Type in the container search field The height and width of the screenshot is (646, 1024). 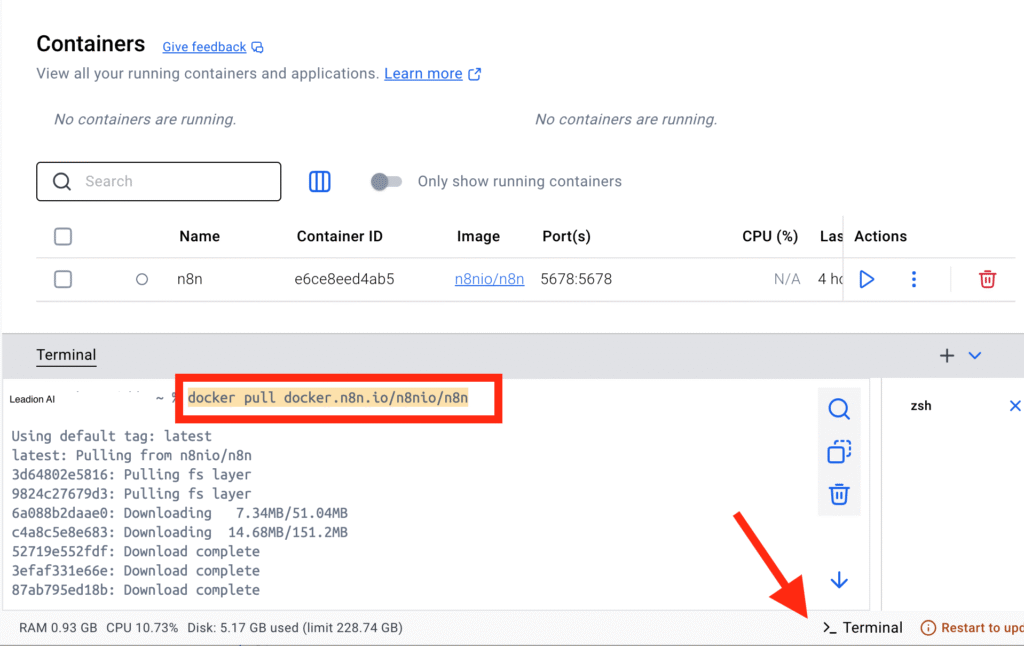(158, 181)
